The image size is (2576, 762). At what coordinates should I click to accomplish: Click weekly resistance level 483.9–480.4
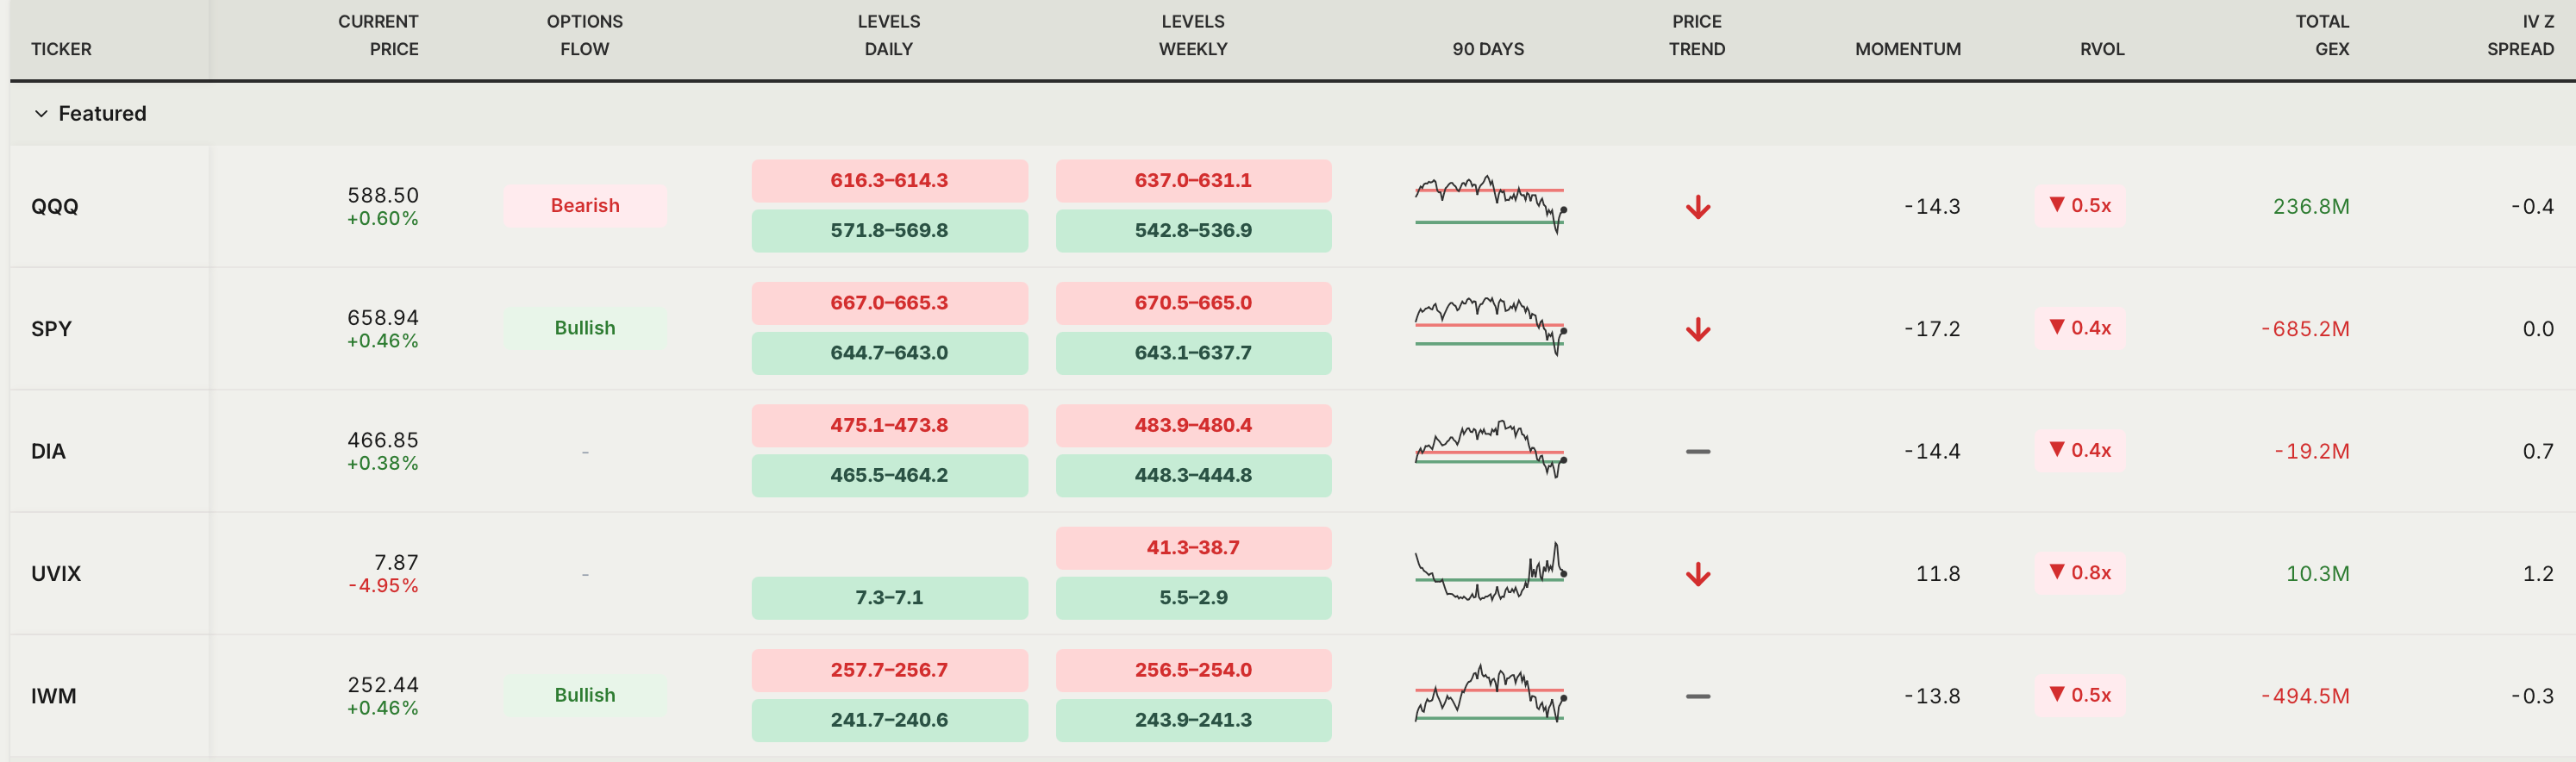point(1193,426)
